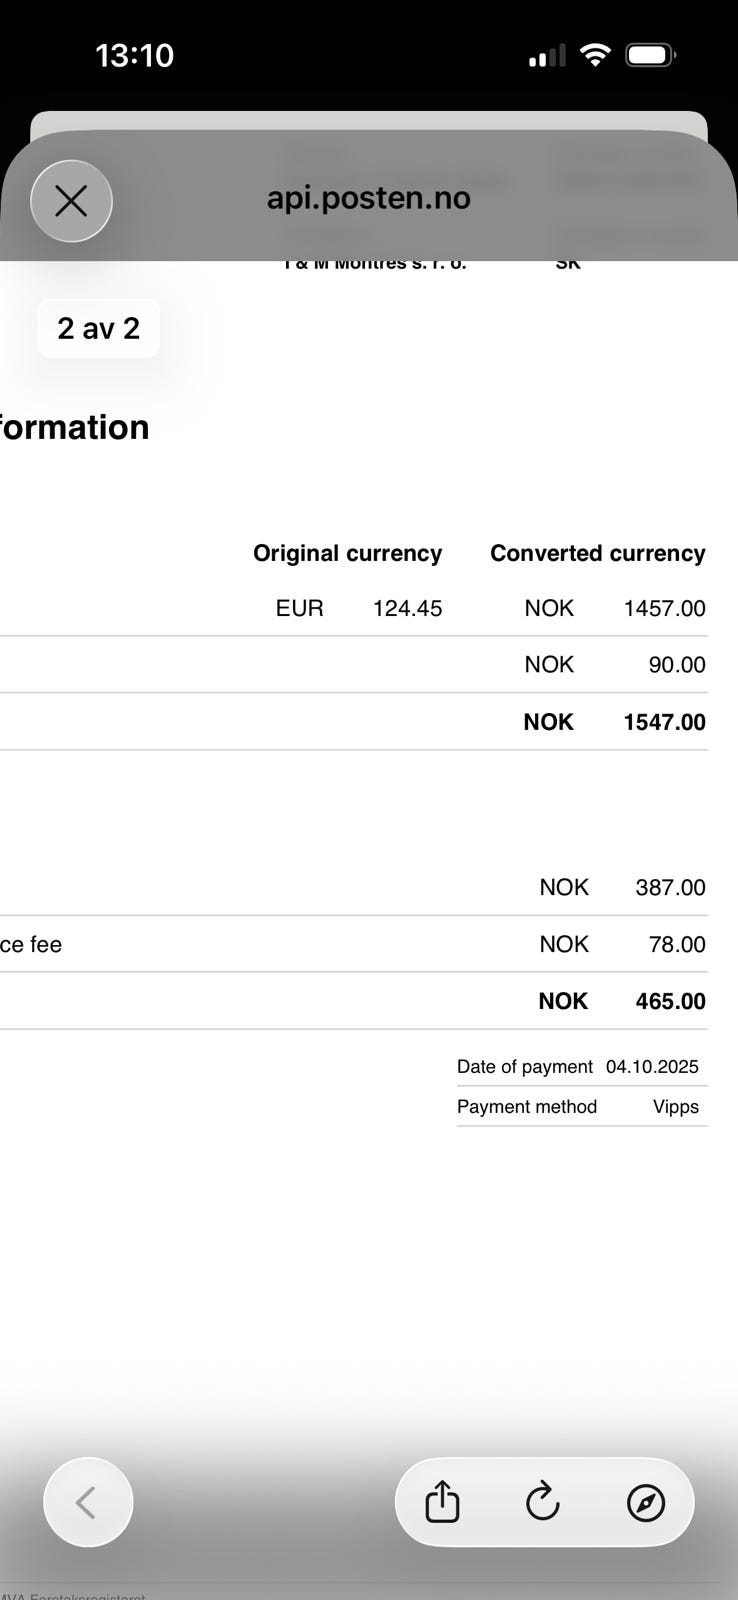This screenshot has height=1600, width=738.
Task: Tap the share icon in bottom toolbar
Action: 442,1502
